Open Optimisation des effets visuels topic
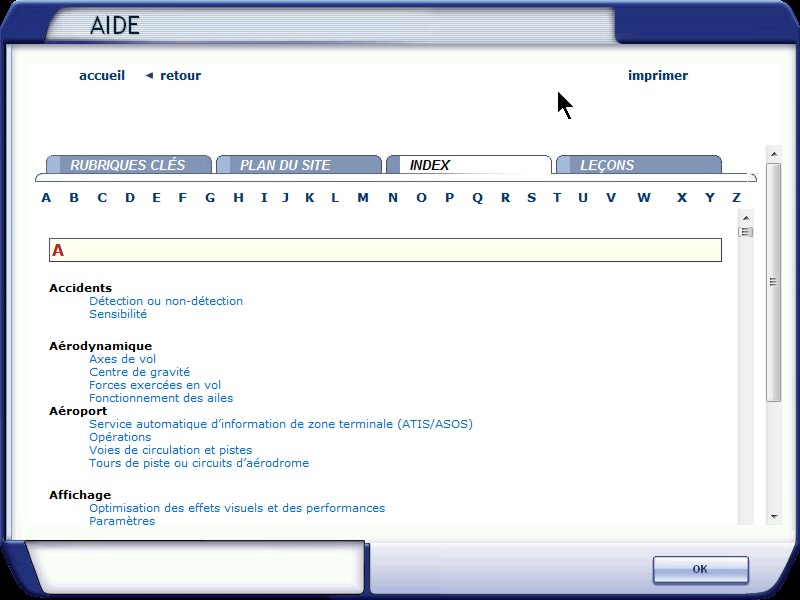Viewport: 800px width, 600px height. (237, 508)
